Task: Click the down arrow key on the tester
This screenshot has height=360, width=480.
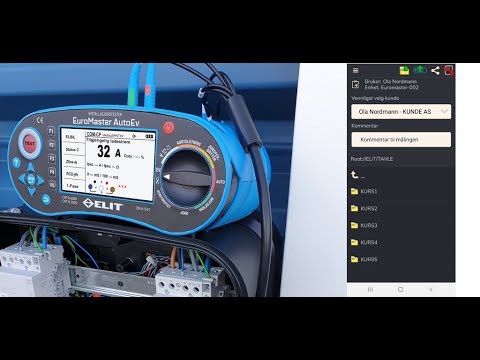Action: tap(31, 191)
